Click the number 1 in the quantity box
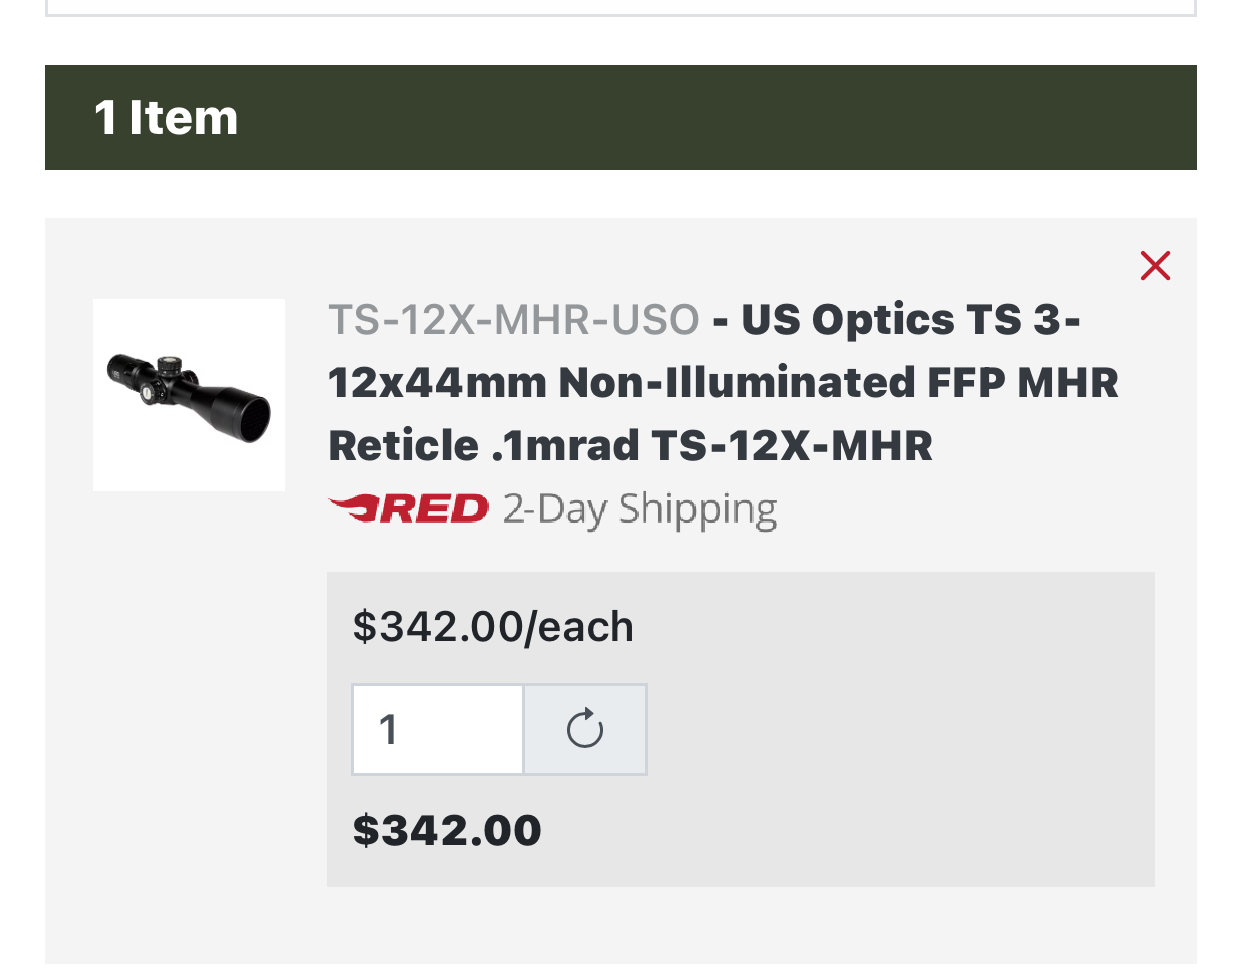This screenshot has height=968, width=1242. pyautogui.click(x=389, y=730)
